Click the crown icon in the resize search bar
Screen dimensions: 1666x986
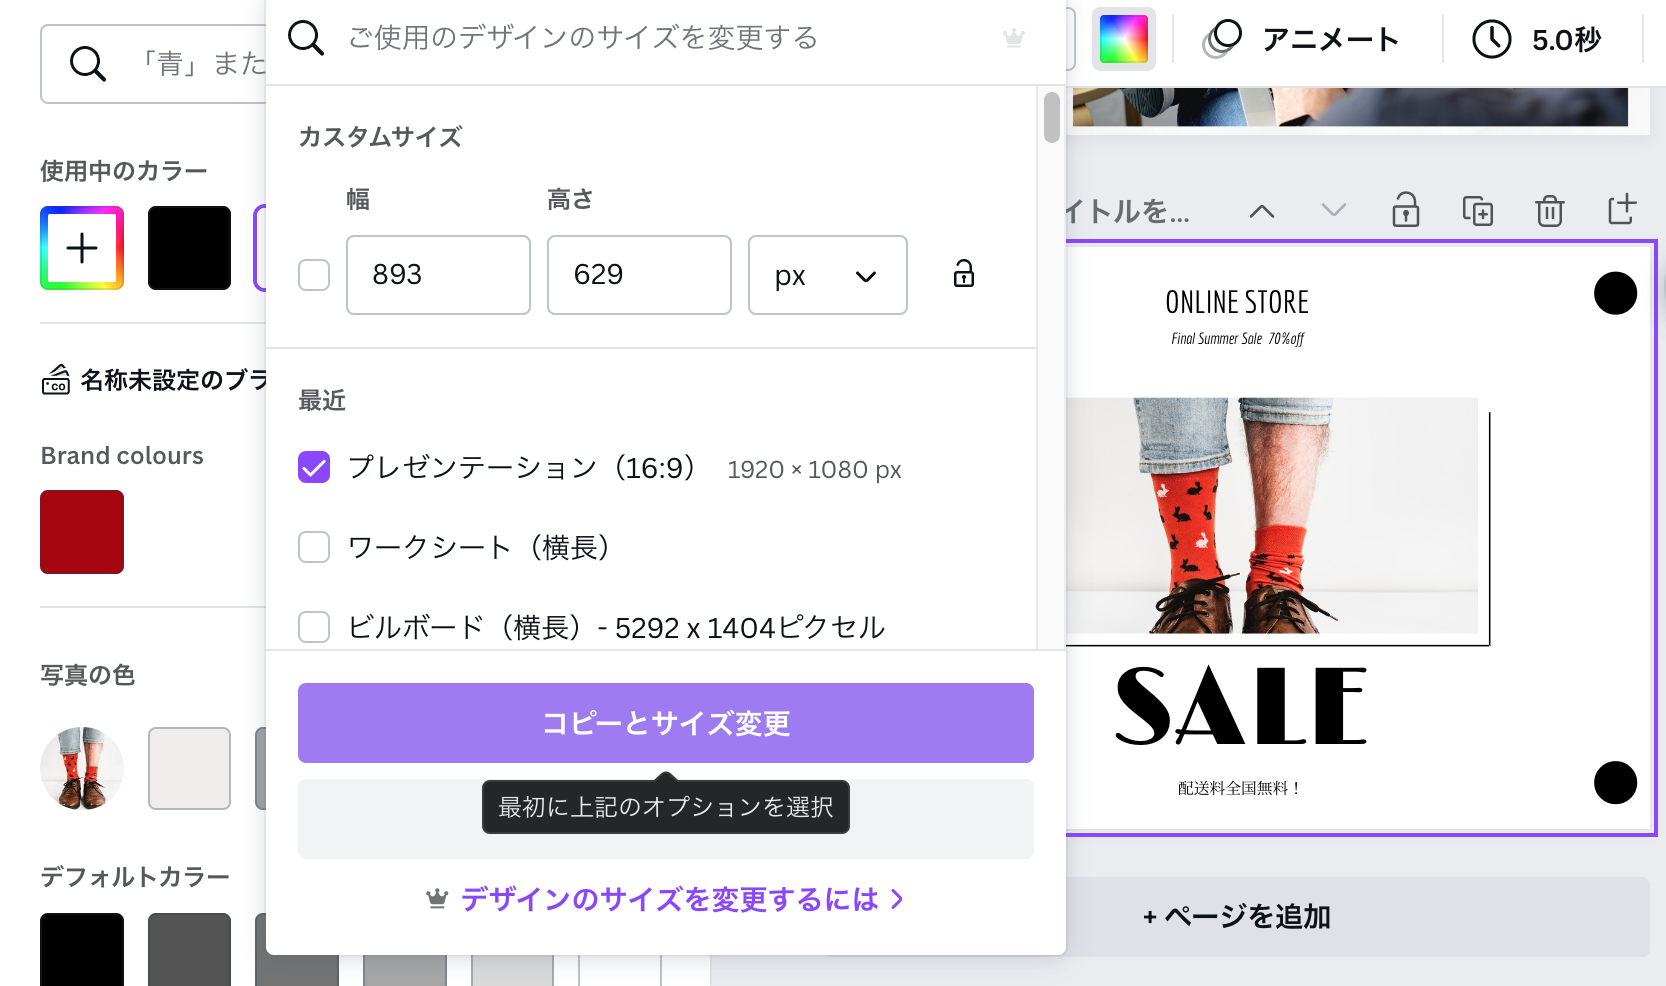[x=1013, y=38]
